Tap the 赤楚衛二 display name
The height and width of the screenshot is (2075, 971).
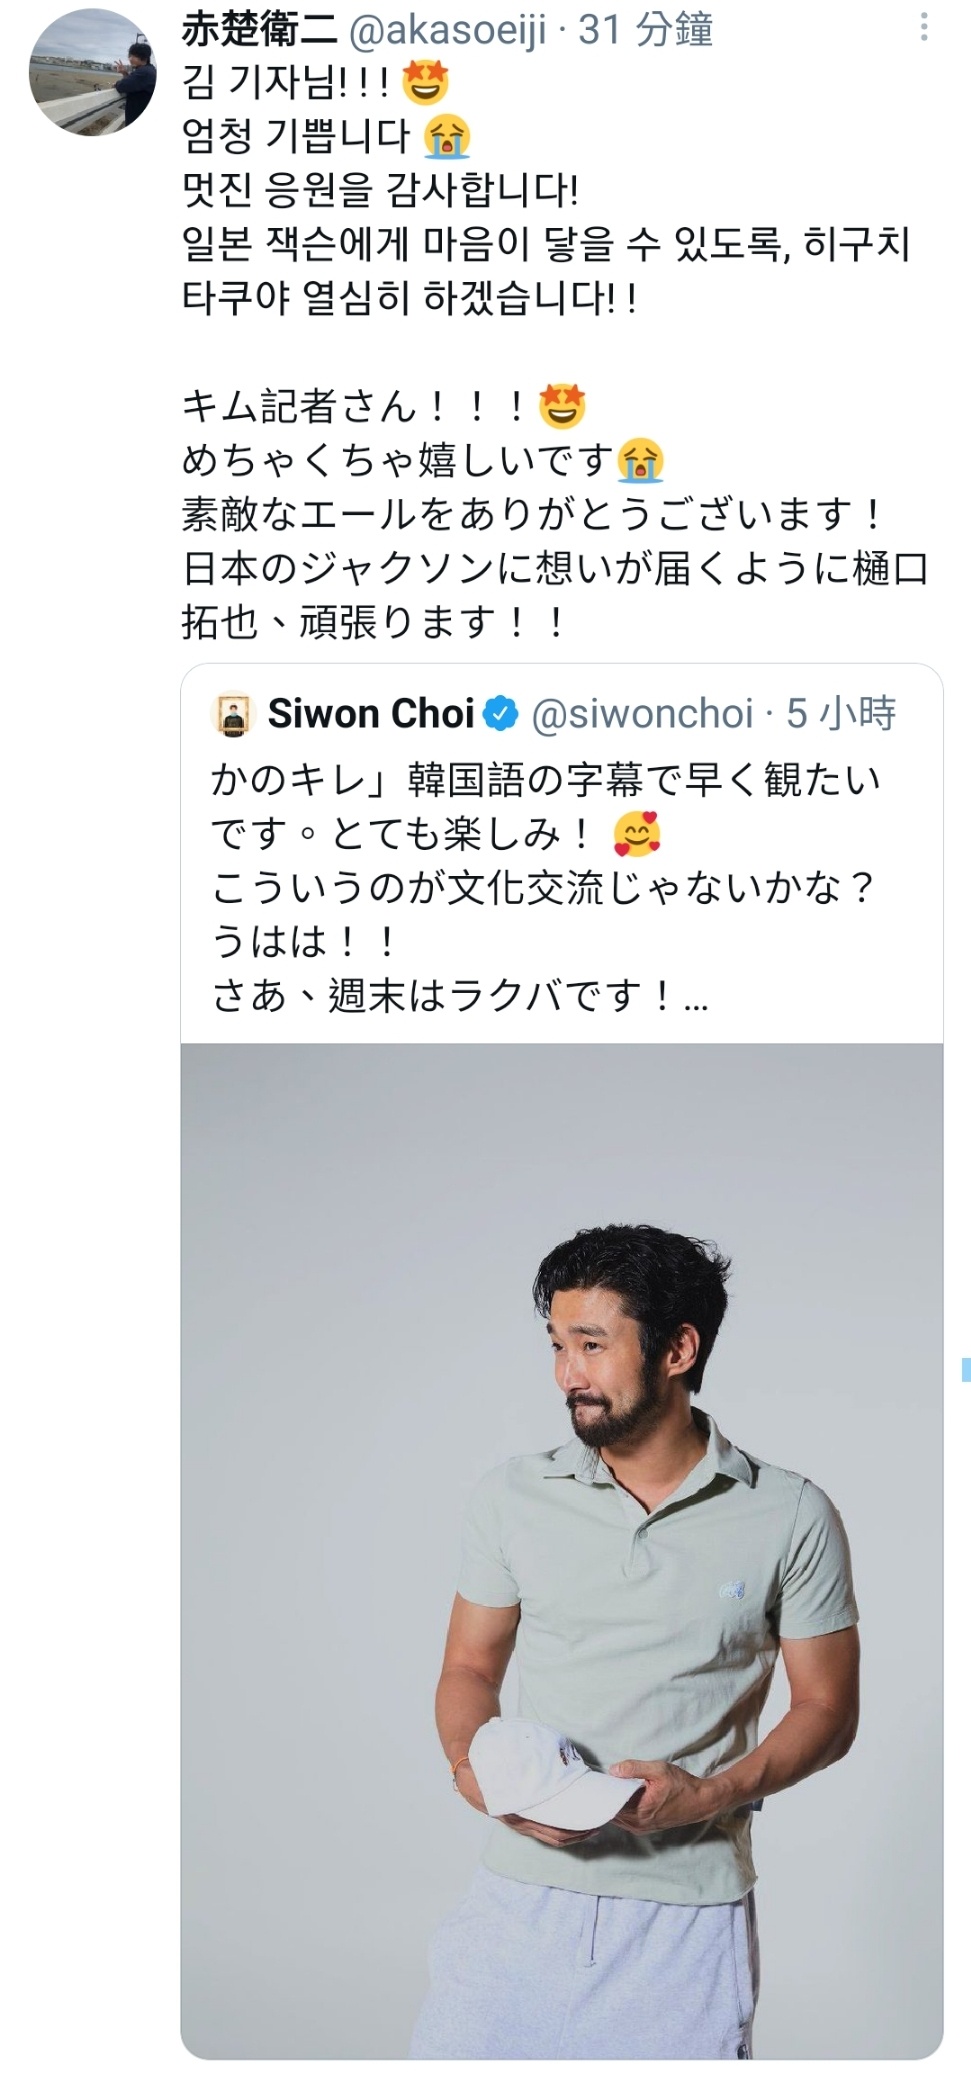259,29
